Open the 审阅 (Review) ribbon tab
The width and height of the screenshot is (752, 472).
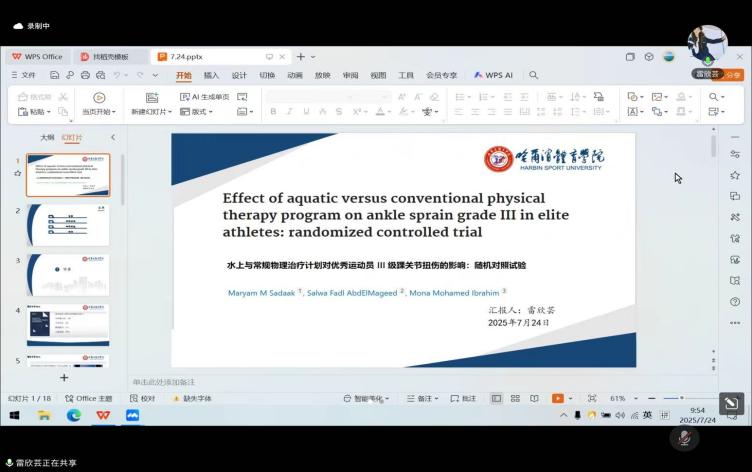point(350,75)
